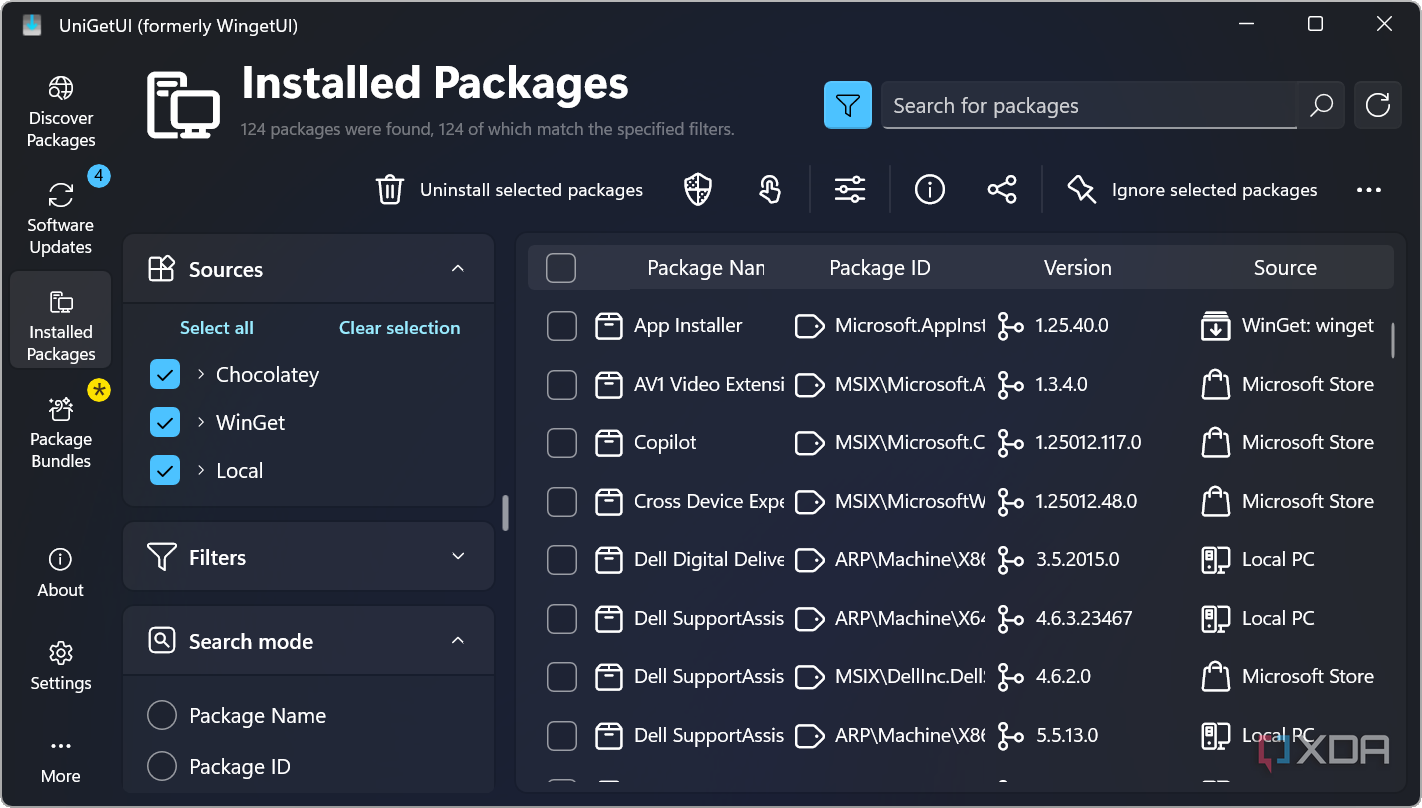The image size is (1422, 808).
Task: Click the interactive uninstall hand icon
Action: click(770, 189)
